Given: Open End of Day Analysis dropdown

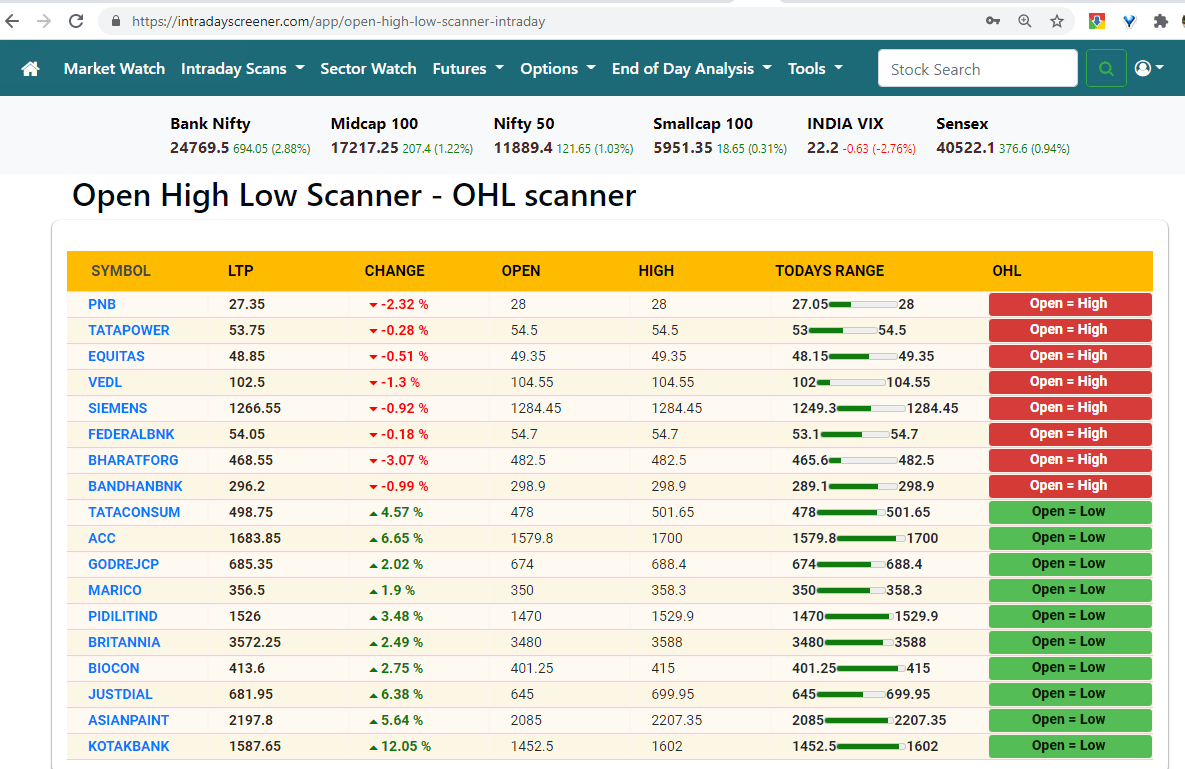Looking at the screenshot, I should tap(692, 69).
